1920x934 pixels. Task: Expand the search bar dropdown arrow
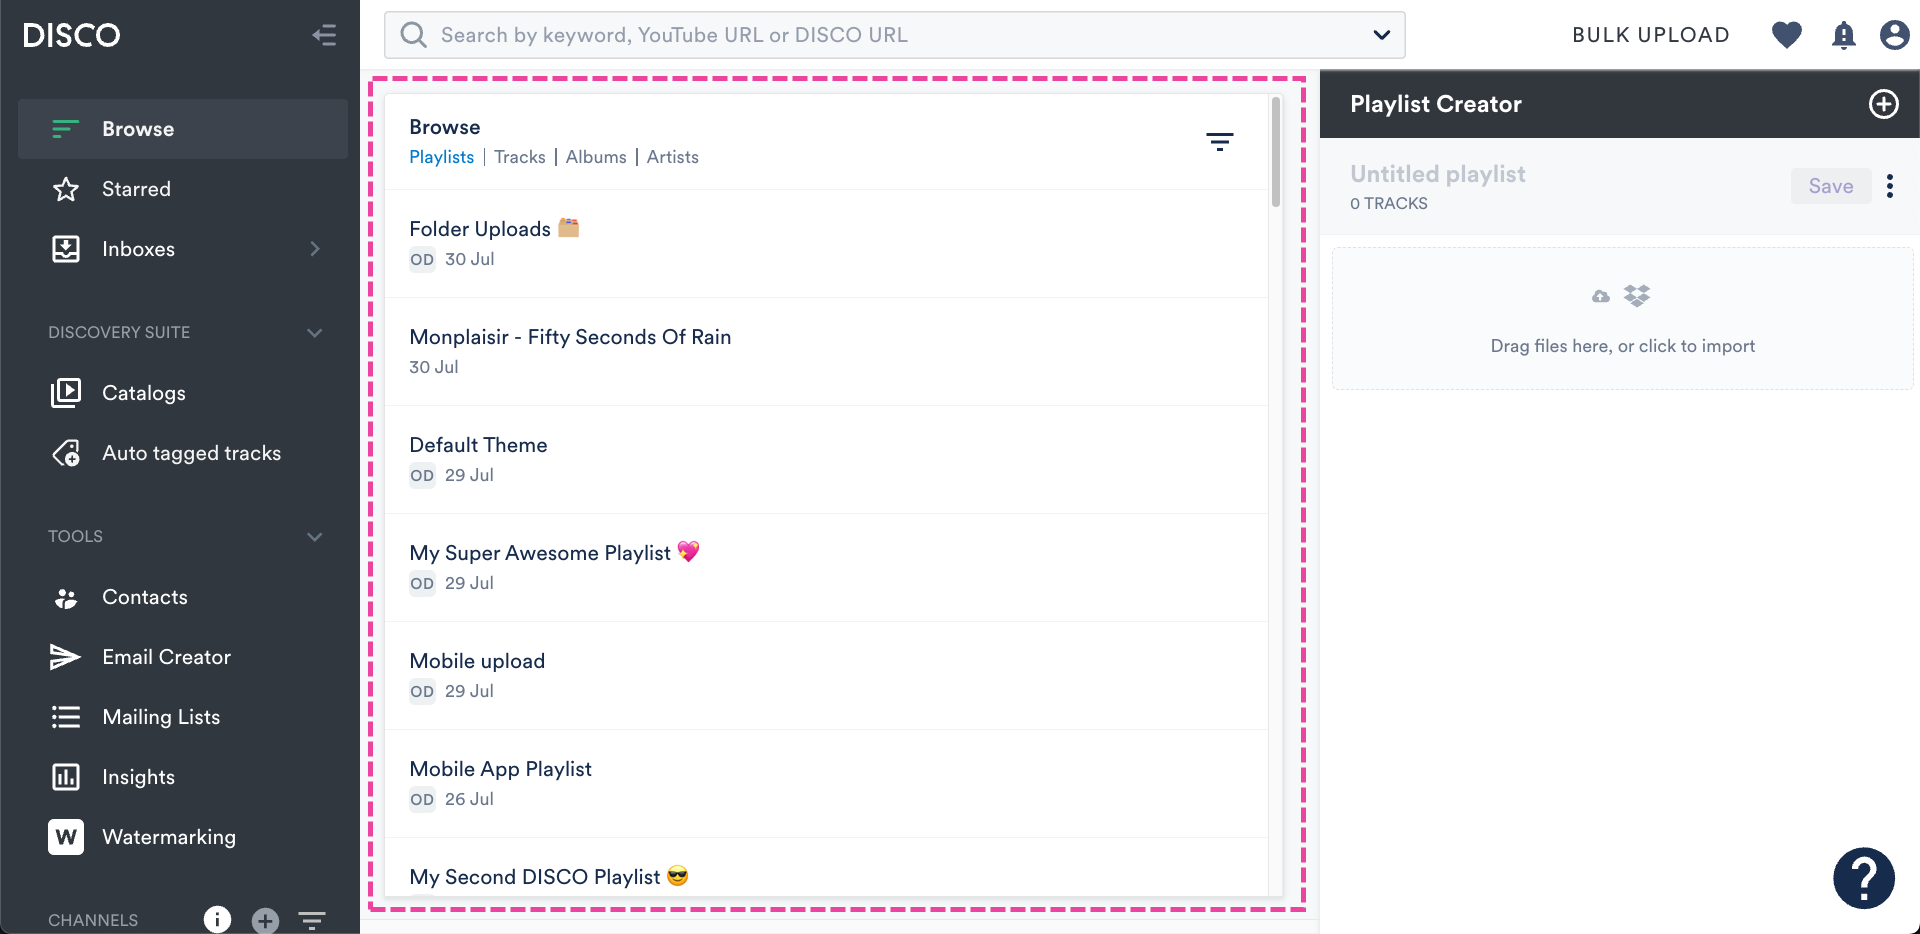(1381, 35)
